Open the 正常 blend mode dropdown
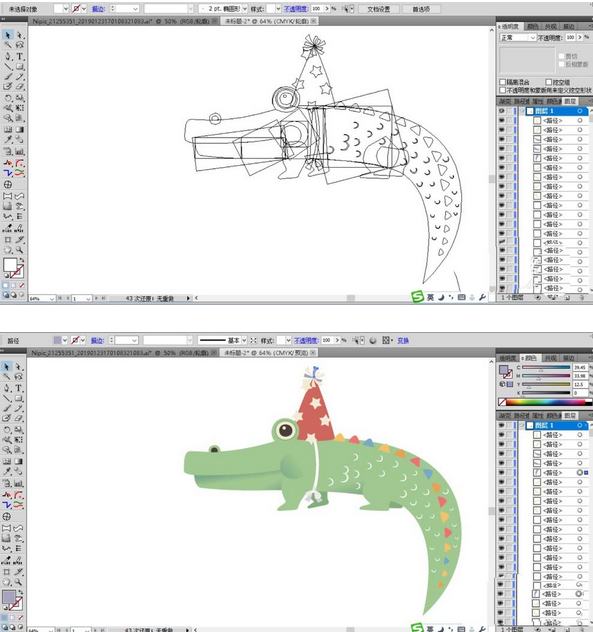This screenshot has width=593, height=632. (x=518, y=37)
